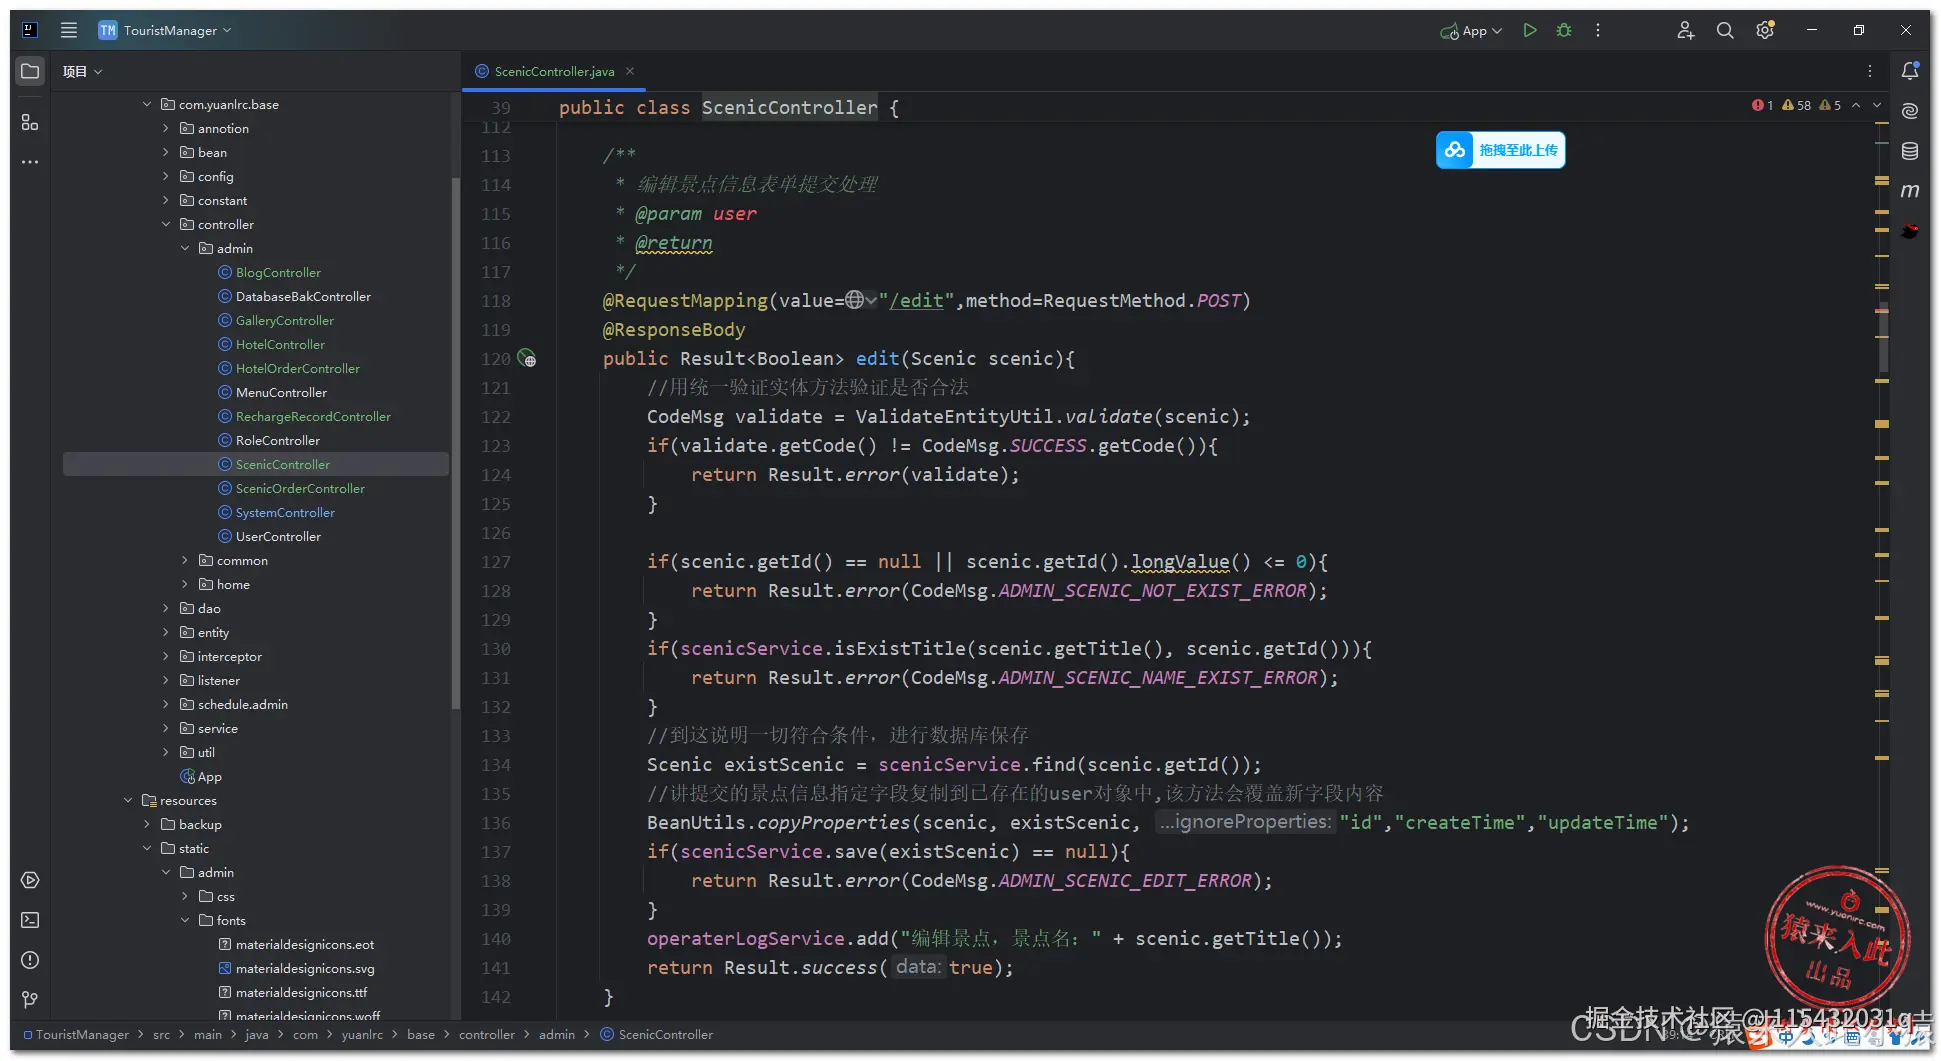1941x1061 pixels.
Task: Open the Notifications bell
Action: (1910, 71)
